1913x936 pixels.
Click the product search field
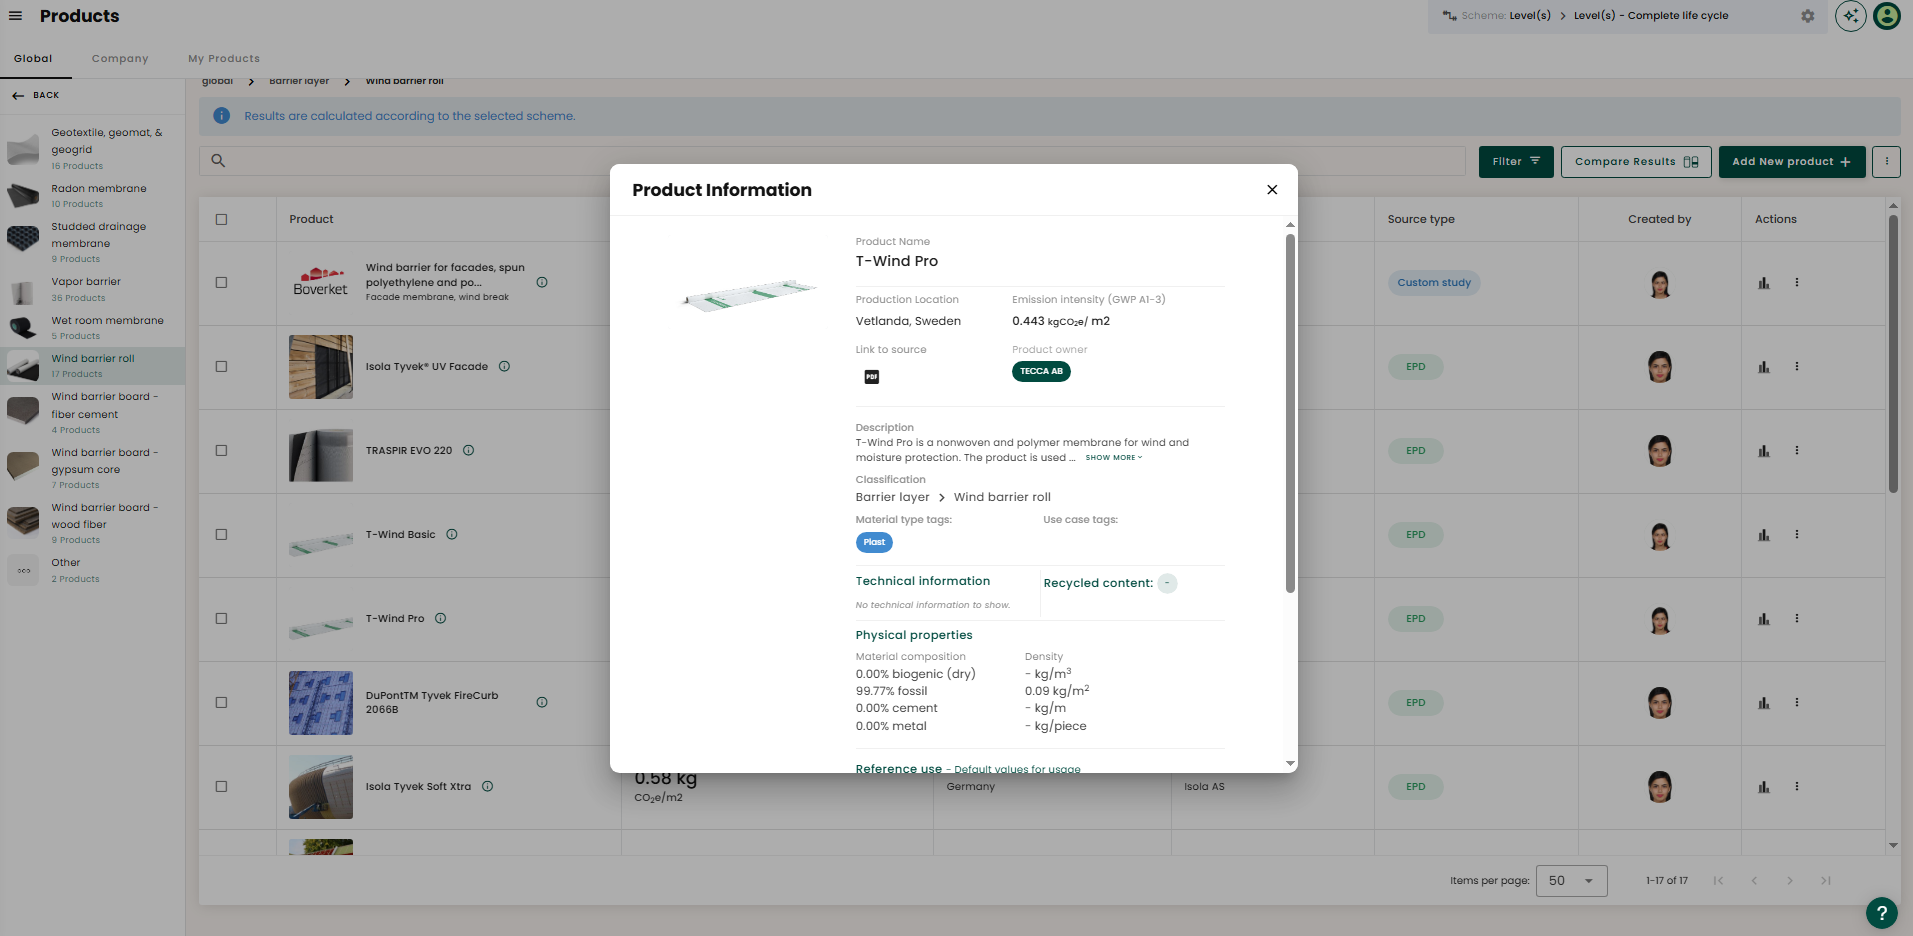click(x=832, y=161)
